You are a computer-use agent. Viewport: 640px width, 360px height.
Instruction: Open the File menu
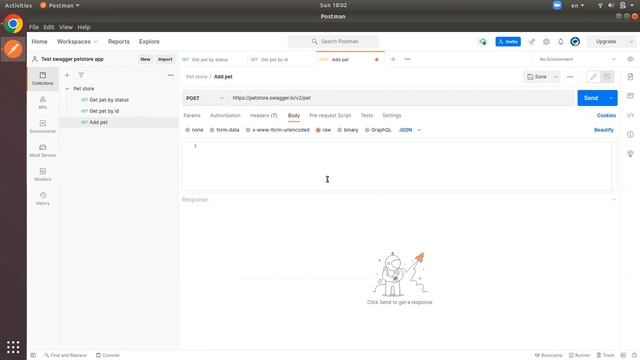pos(34,27)
